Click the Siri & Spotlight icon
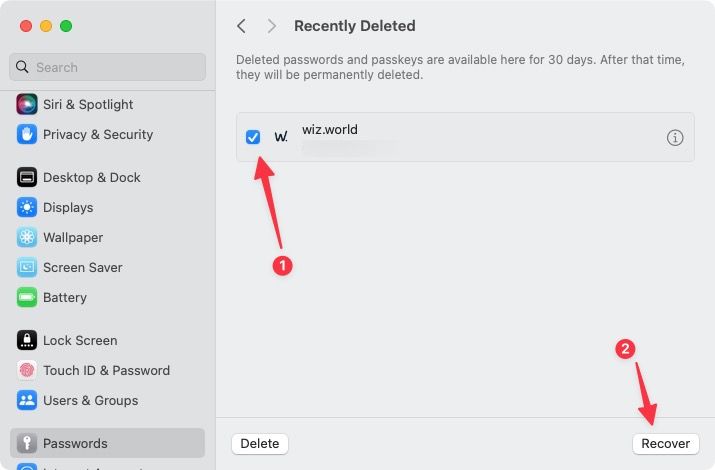This screenshot has width=715, height=470. pos(27,104)
